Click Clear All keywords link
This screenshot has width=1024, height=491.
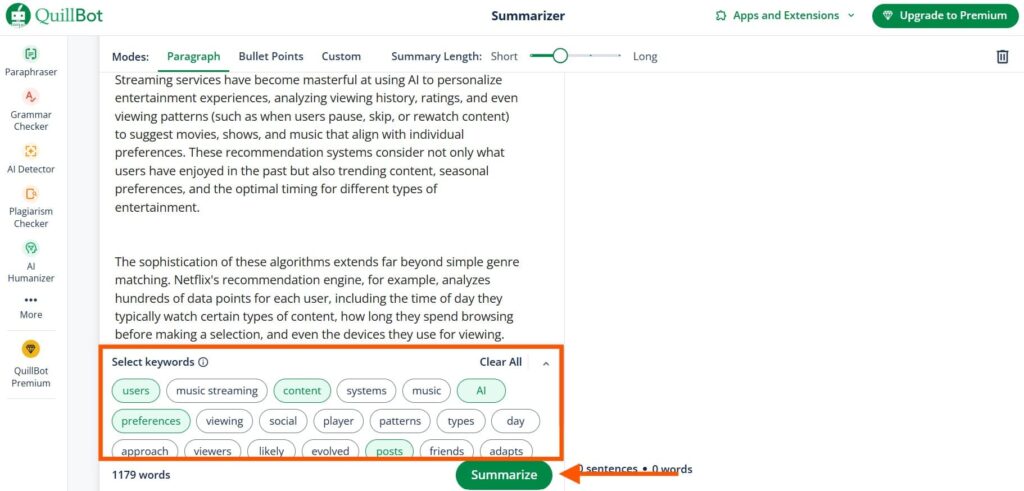(x=501, y=362)
